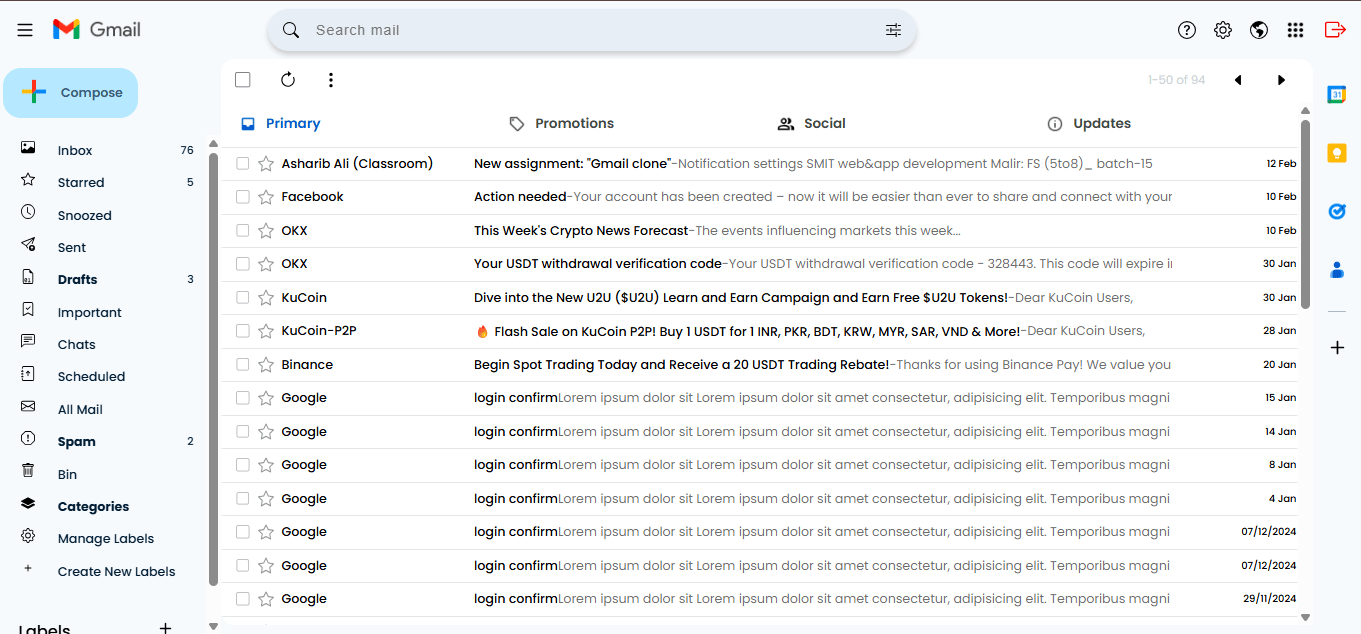
Task: Star the KuCoin email dated 30 Jan
Action: click(x=266, y=298)
